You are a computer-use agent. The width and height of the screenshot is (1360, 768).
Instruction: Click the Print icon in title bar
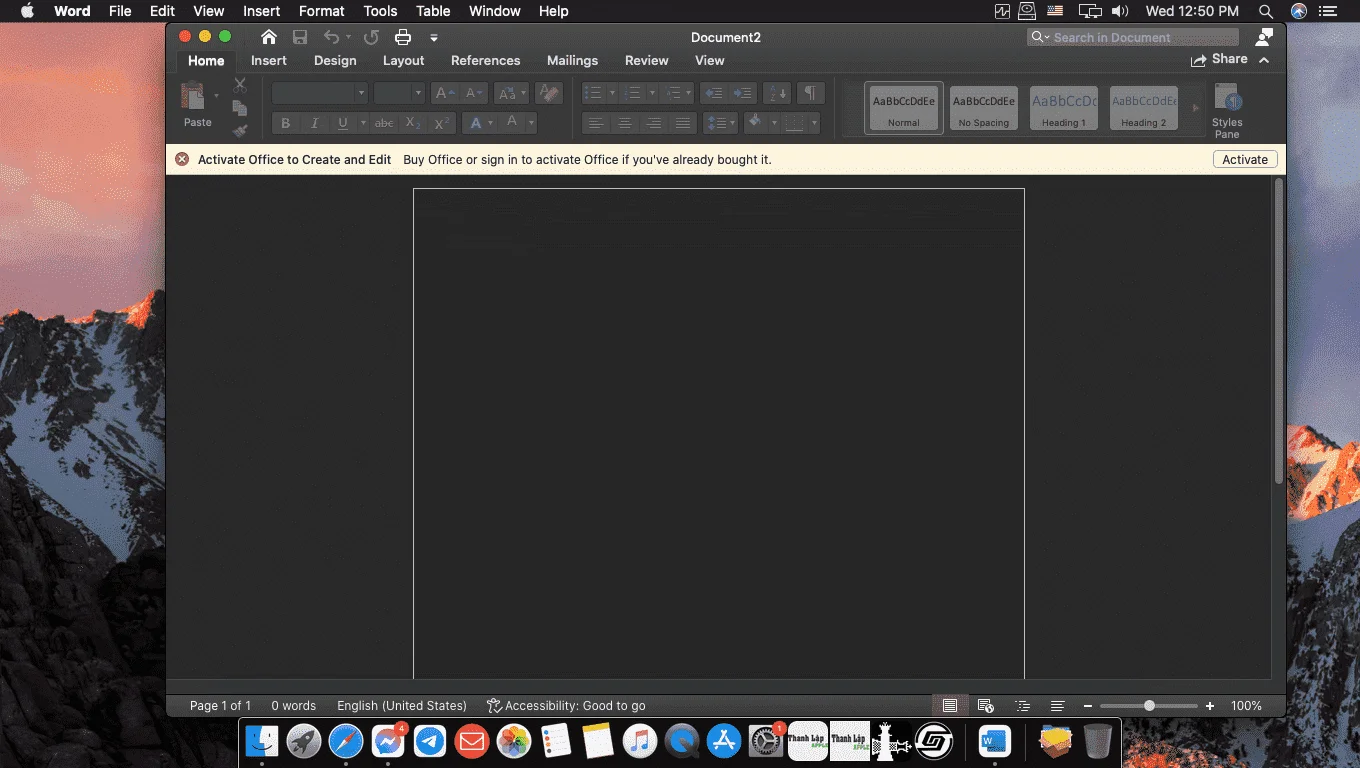[x=403, y=37]
